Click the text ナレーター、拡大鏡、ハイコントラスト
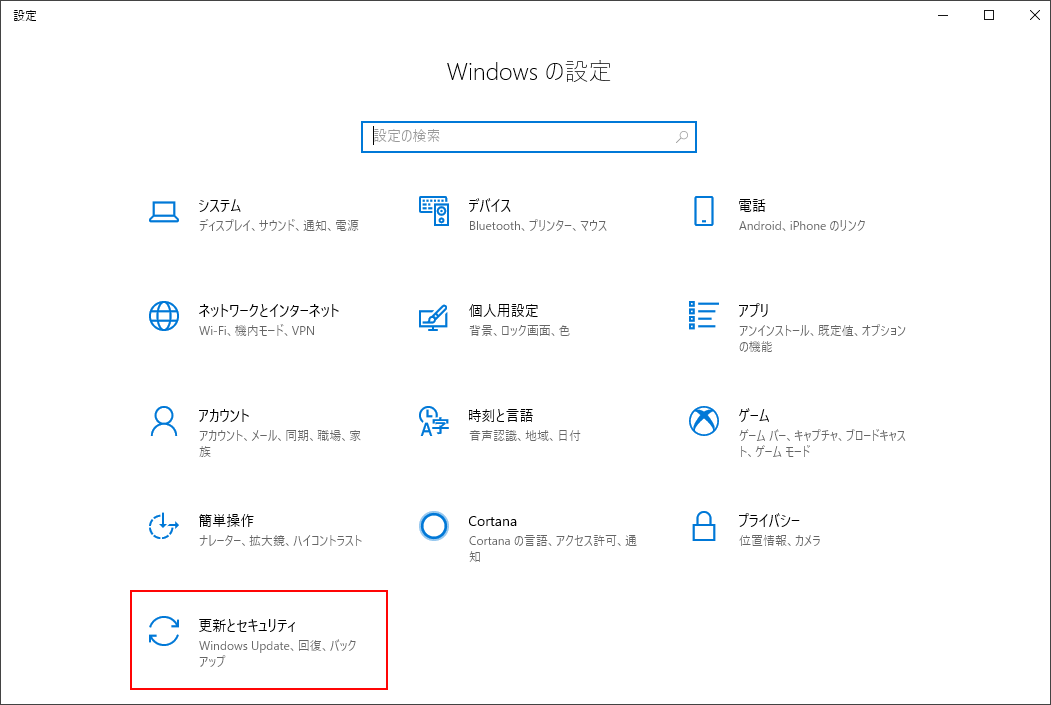The height and width of the screenshot is (705, 1051). point(280,541)
